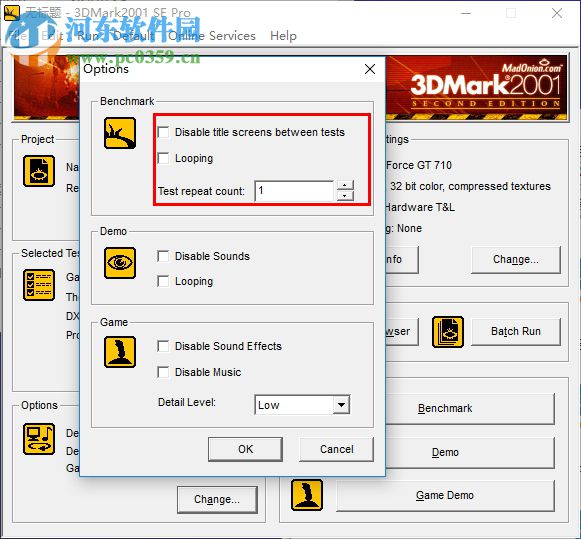This screenshot has height=539, width=581.
Task: Open the Help menu
Action: click(283, 36)
